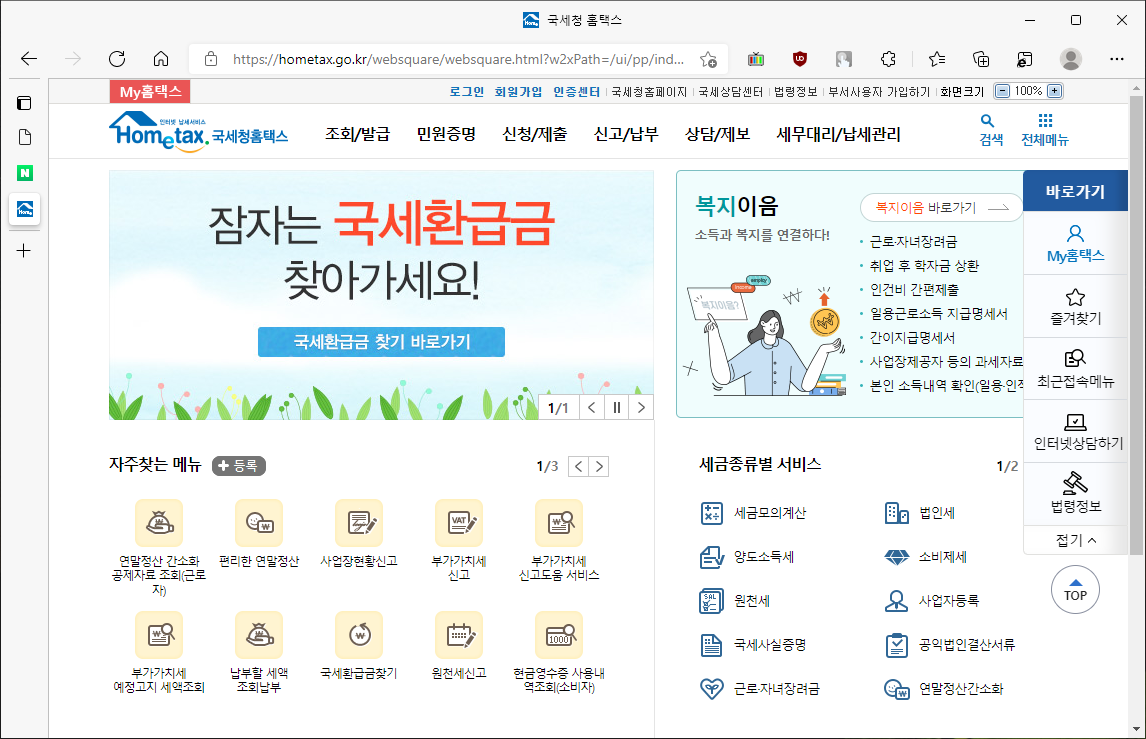
Task: Click the 회원가입 link
Action: pyautogui.click(x=518, y=91)
